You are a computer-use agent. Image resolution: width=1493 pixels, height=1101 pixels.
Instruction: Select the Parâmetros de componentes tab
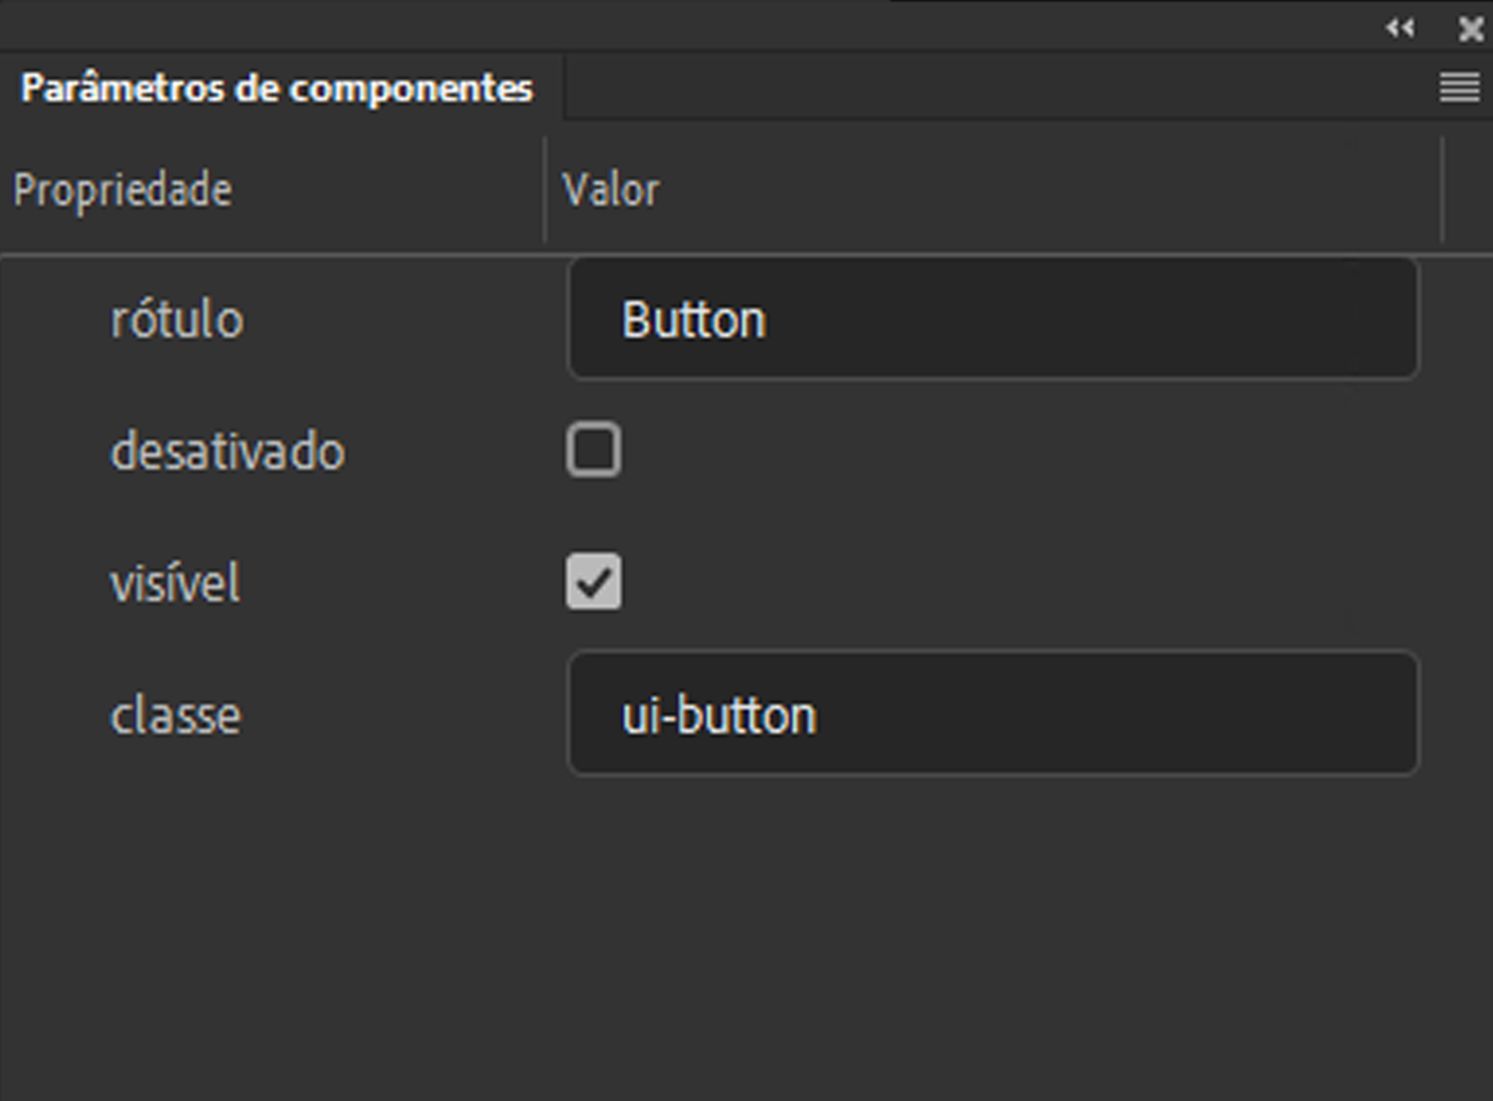coord(277,88)
